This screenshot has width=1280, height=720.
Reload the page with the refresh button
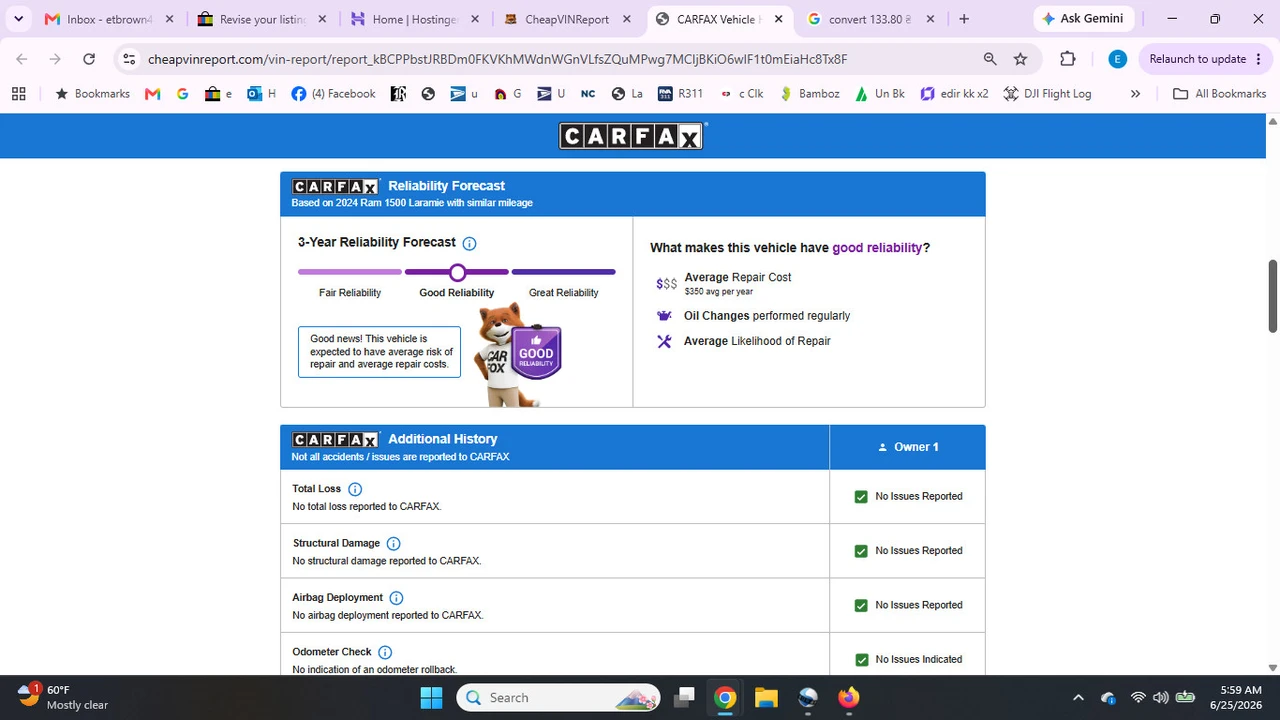click(x=89, y=59)
